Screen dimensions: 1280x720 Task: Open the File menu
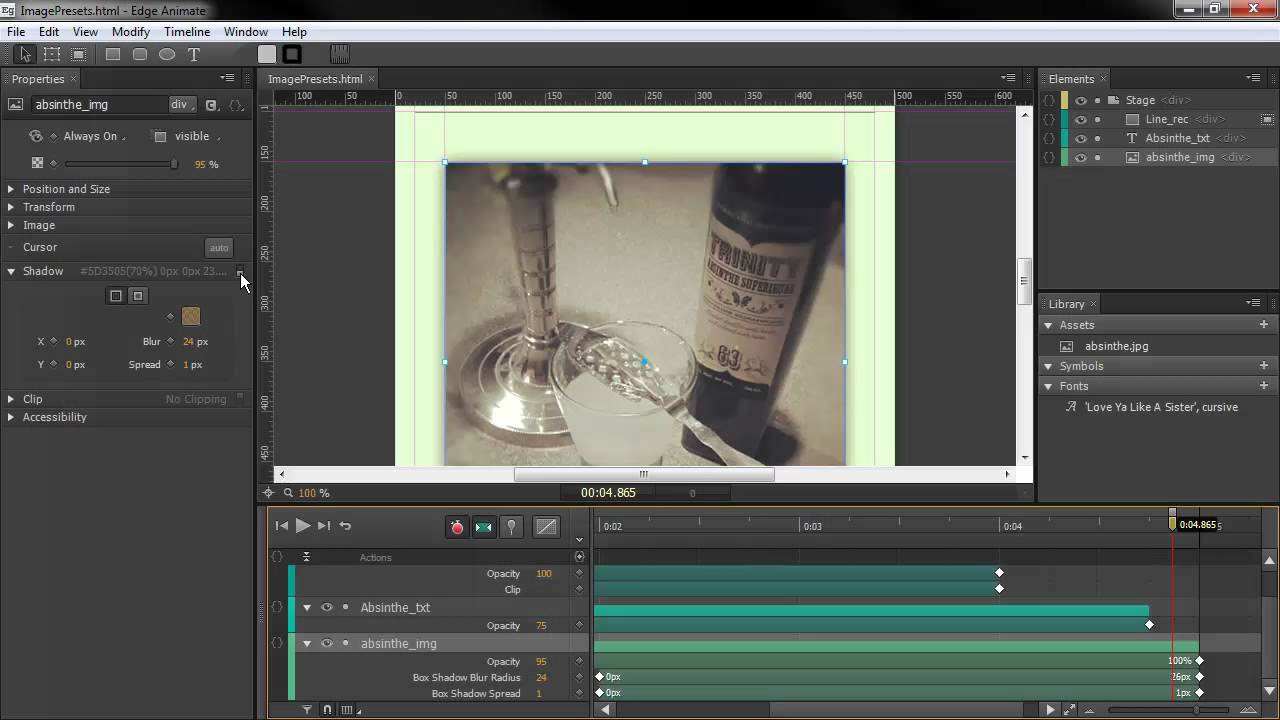16,32
